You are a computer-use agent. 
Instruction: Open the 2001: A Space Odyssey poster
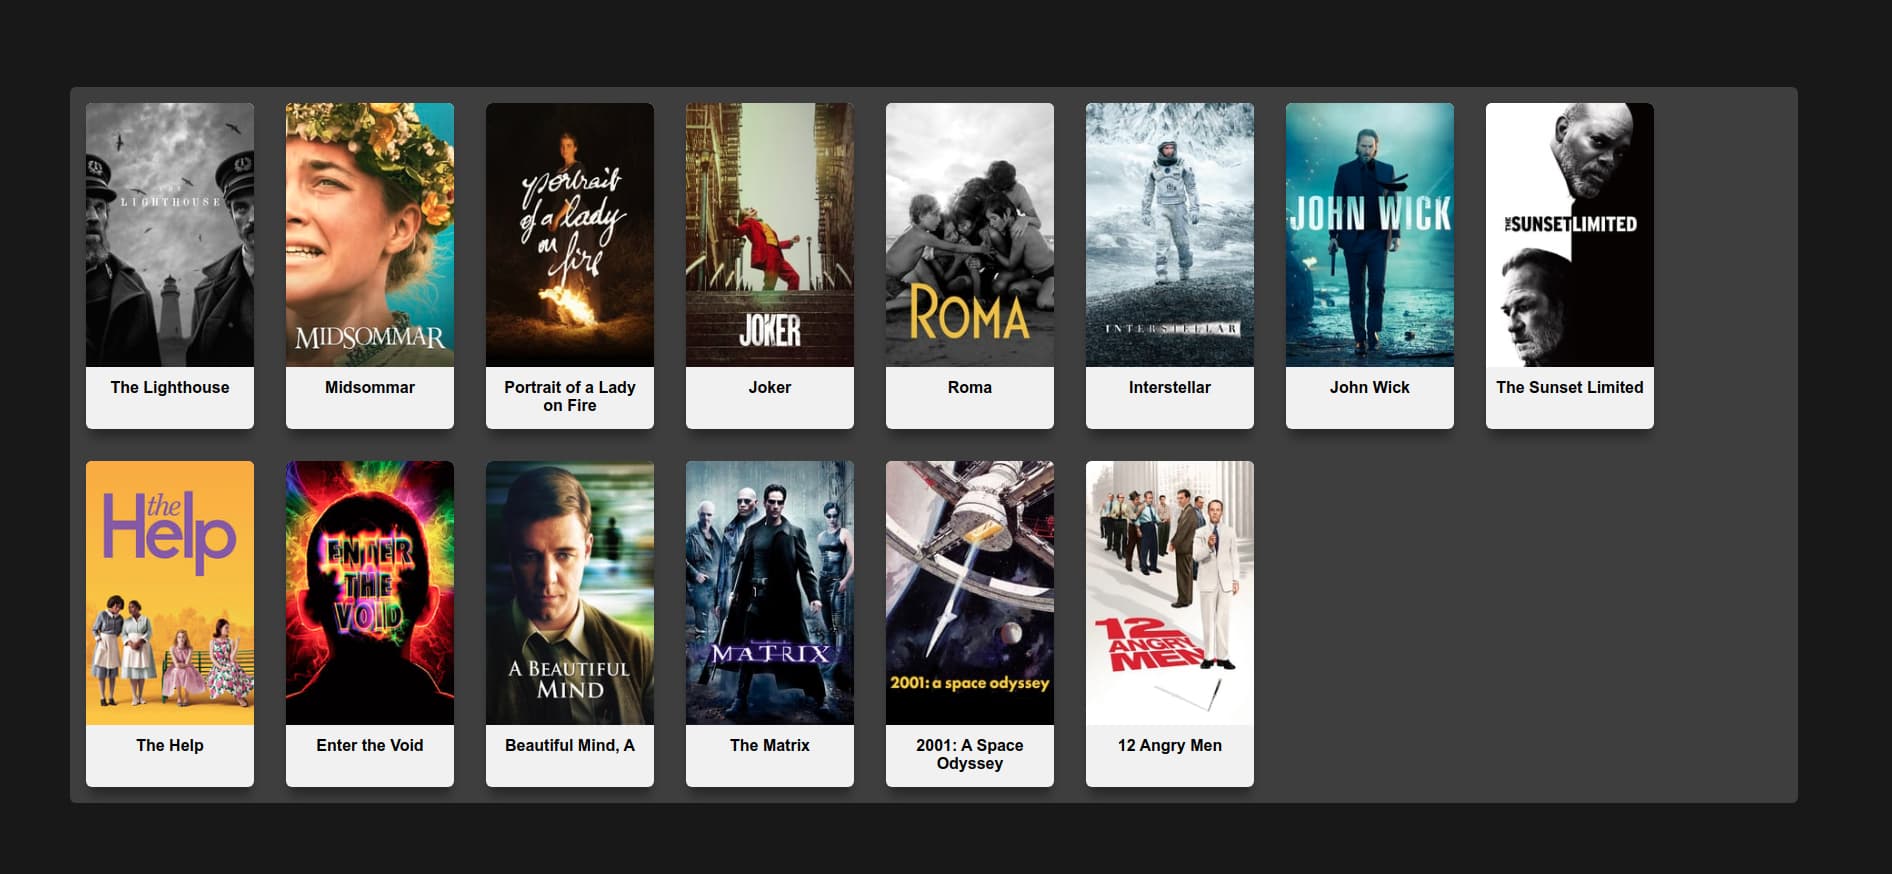click(970, 593)
